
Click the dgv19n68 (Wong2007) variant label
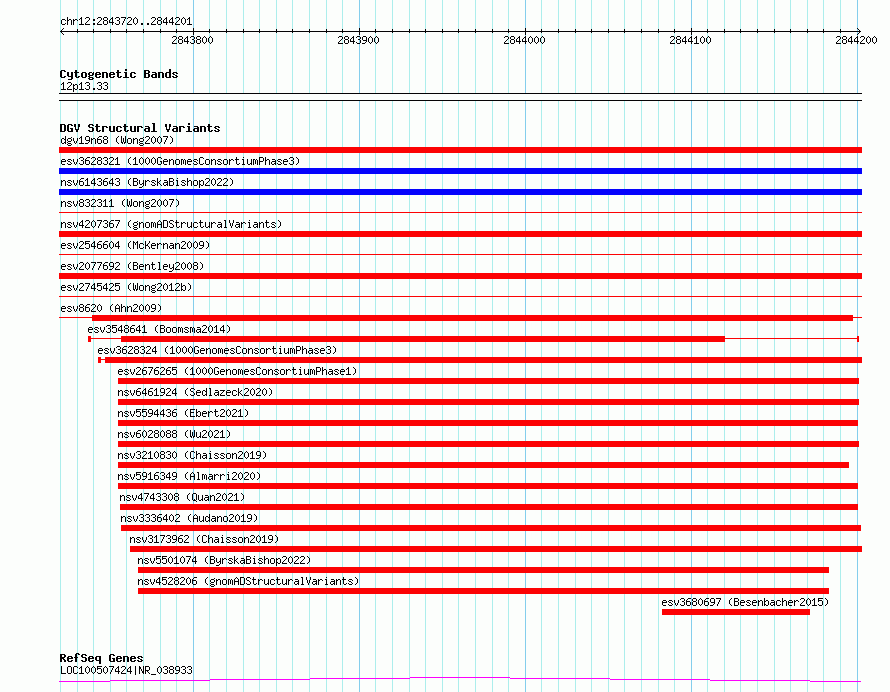(117, 140)
